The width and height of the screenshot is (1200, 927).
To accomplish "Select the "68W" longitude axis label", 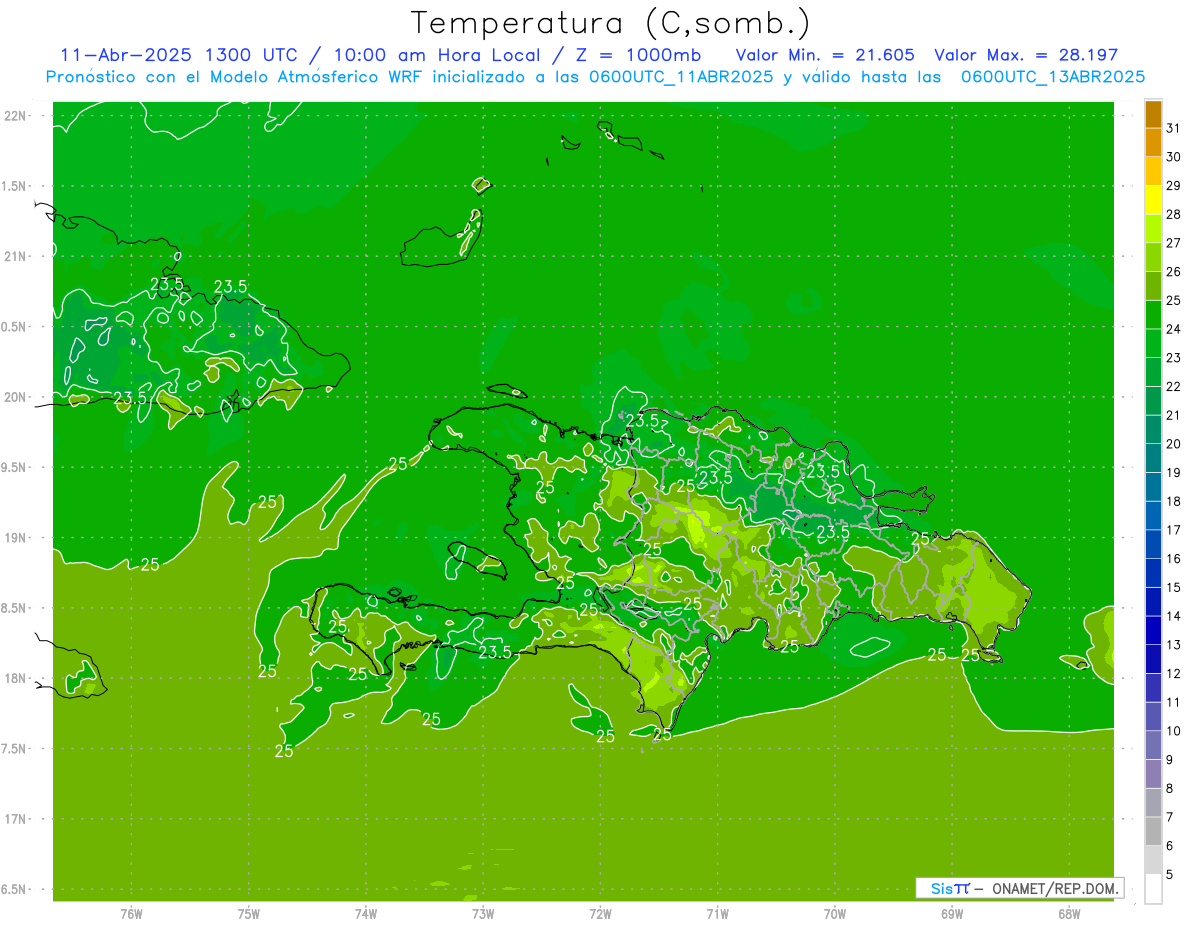I will pos(1068,914).
